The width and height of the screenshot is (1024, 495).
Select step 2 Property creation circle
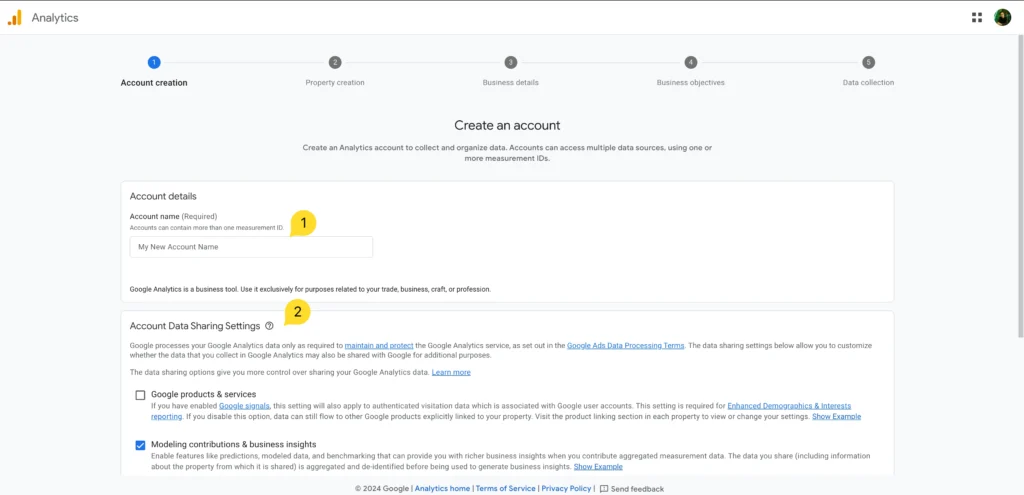coord(335,63)
